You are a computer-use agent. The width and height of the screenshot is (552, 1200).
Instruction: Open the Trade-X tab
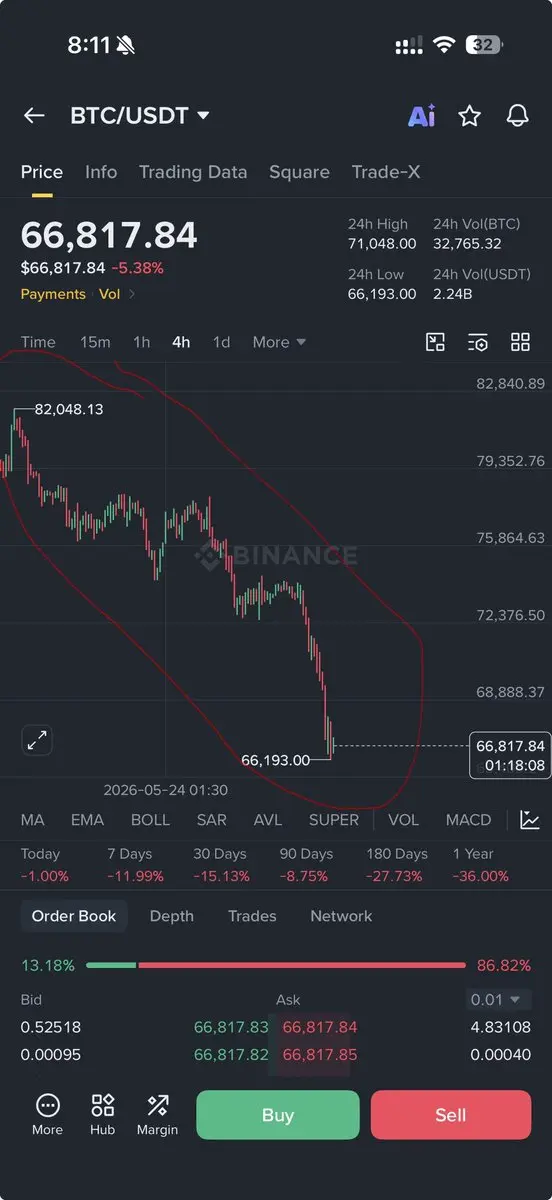(386, 172)
